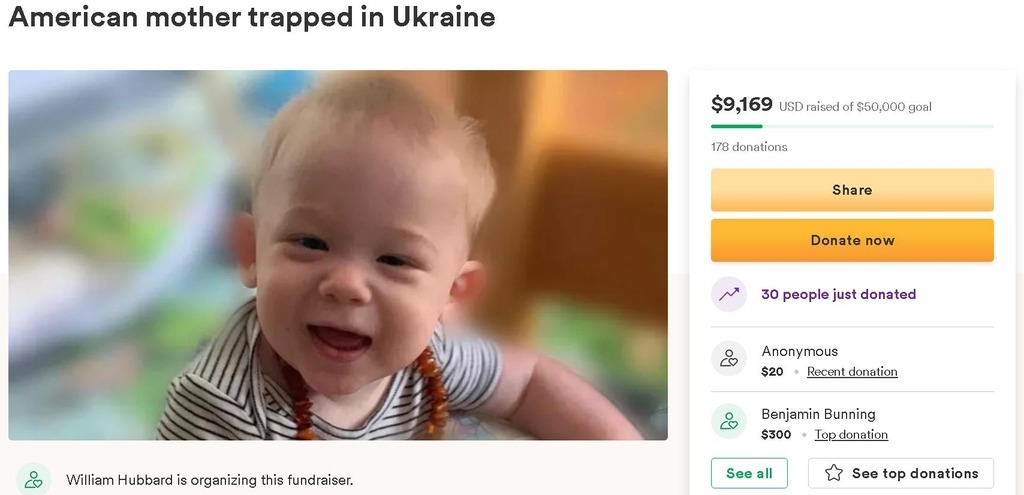1024x495 pixels.
Task: Follow the Top donation link
Action: pyautogui.click(x=851, y=435)
